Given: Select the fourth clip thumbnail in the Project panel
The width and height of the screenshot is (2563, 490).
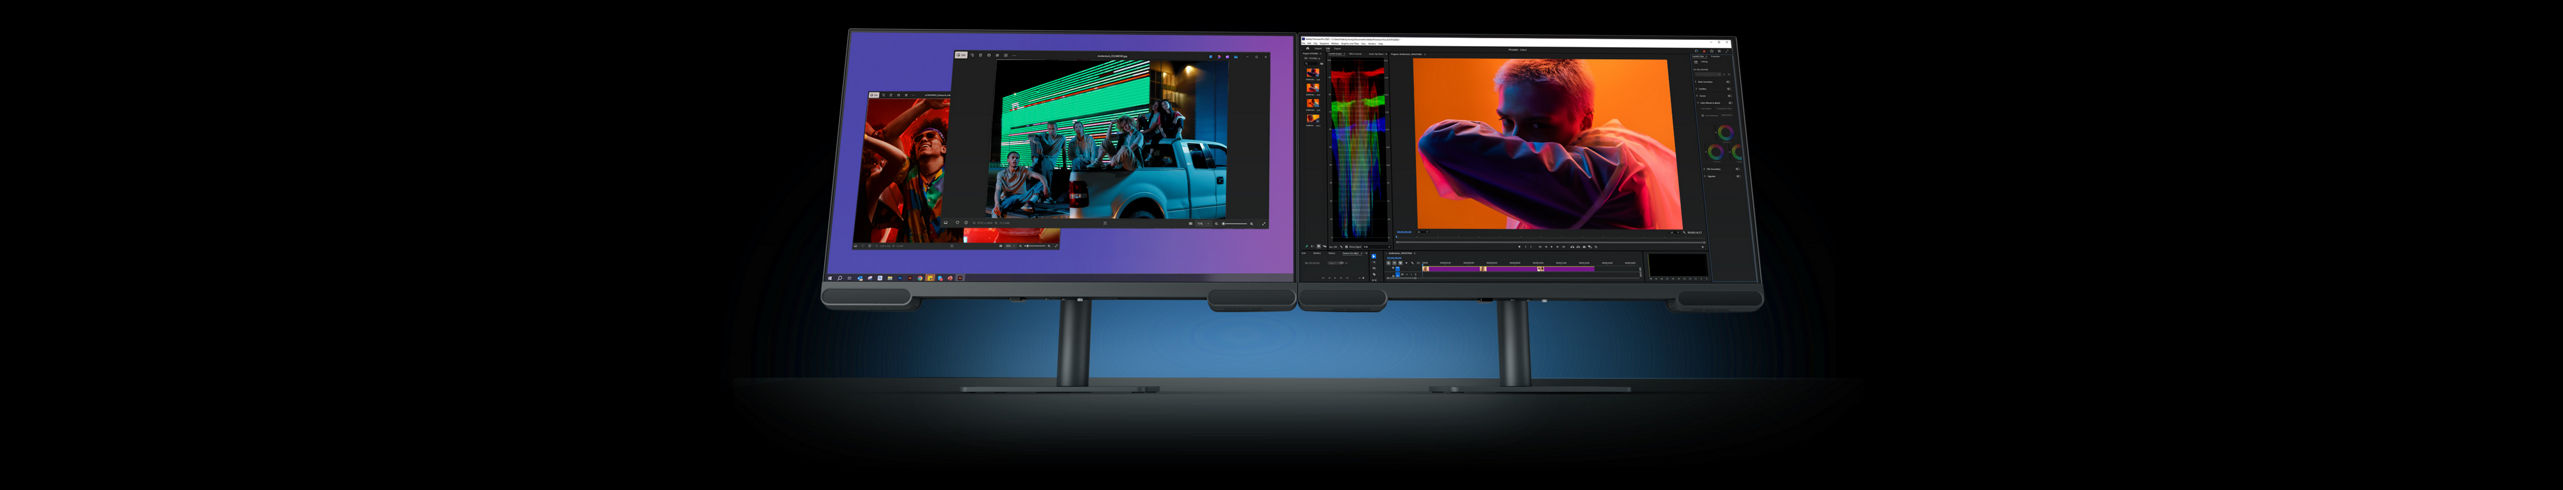Looking at the screenshot, I should click(1313, 118).
